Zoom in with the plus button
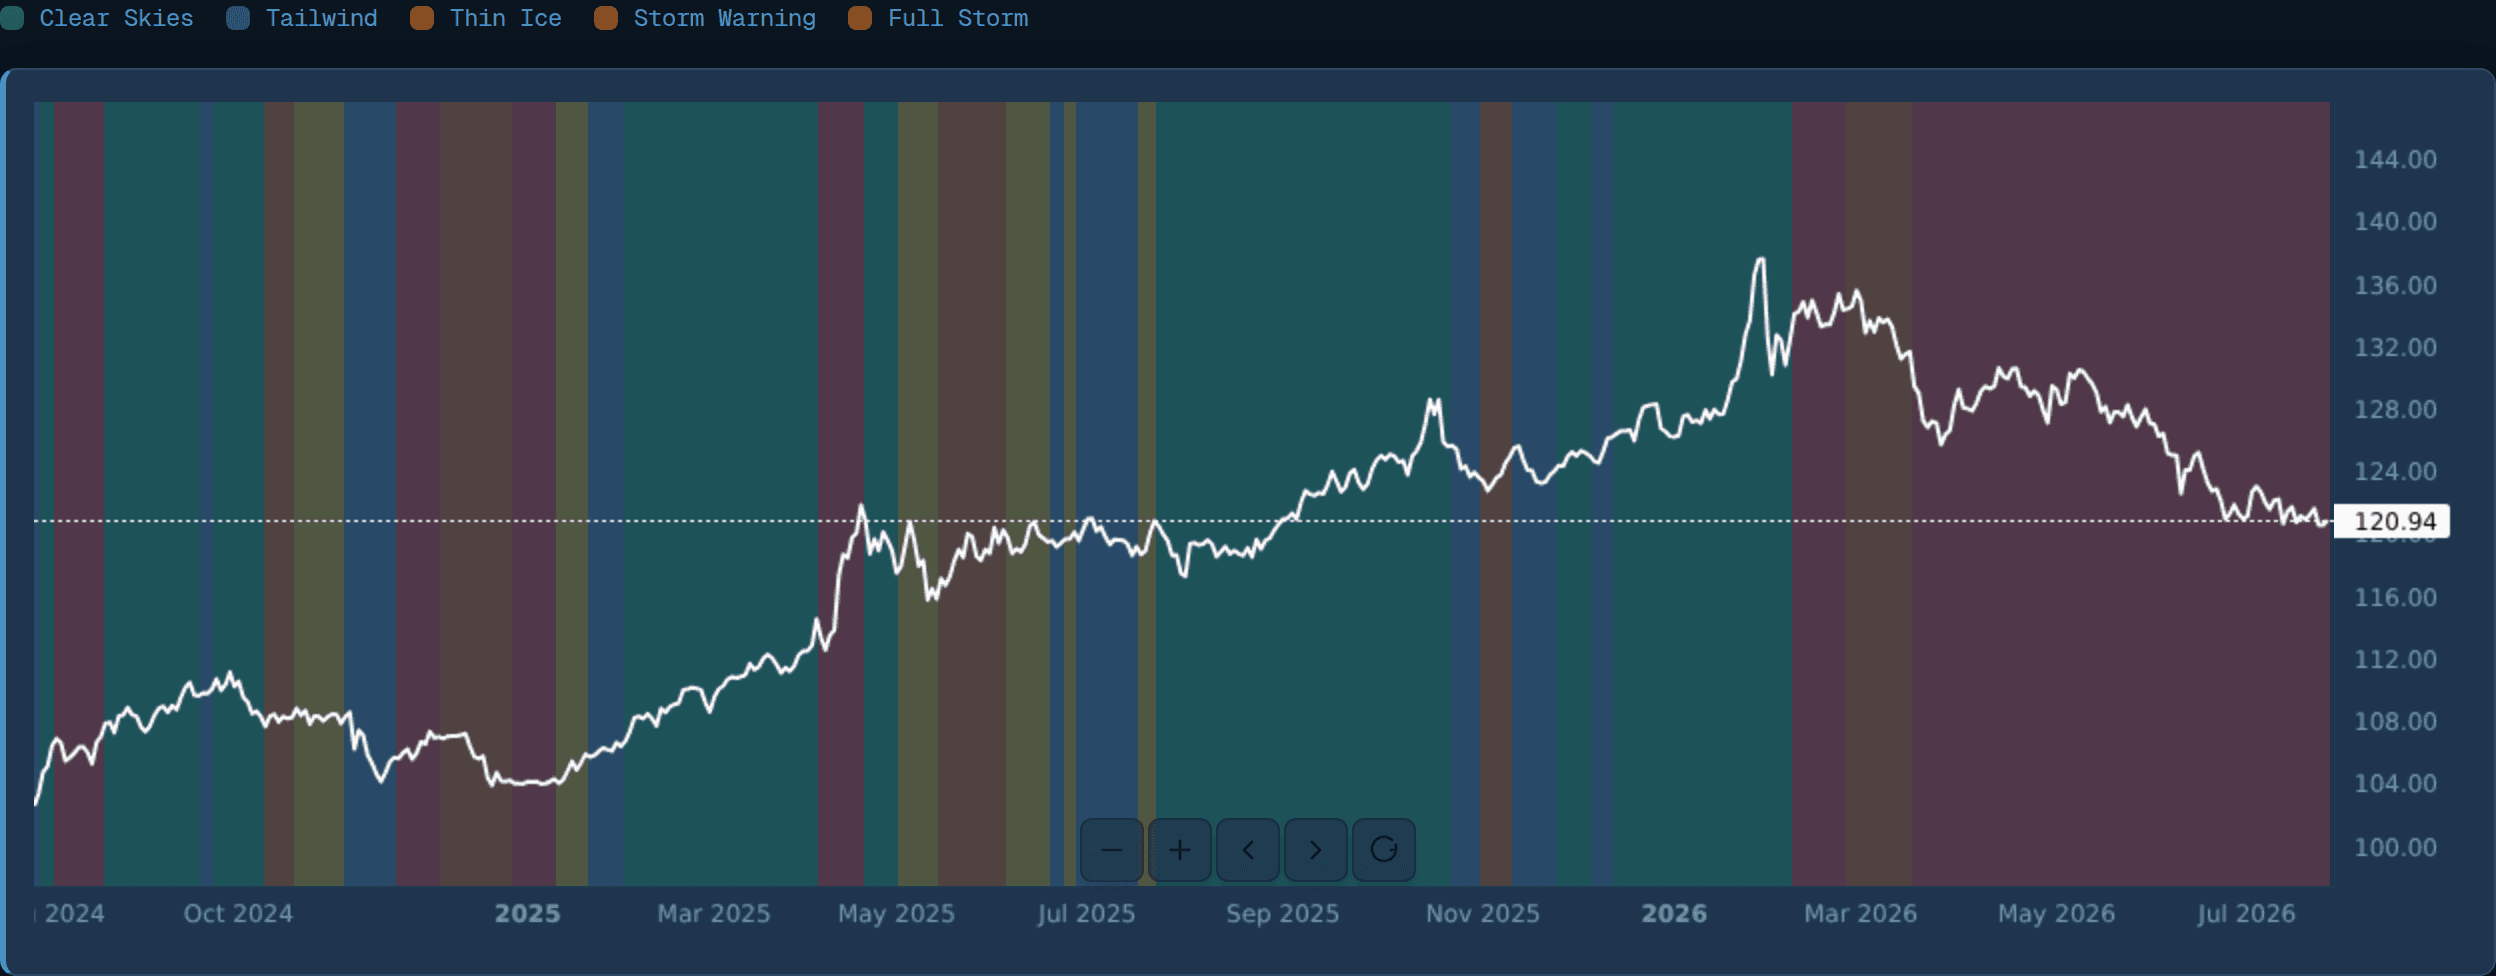This screenshot has height=976, width=2496. 1180,850
